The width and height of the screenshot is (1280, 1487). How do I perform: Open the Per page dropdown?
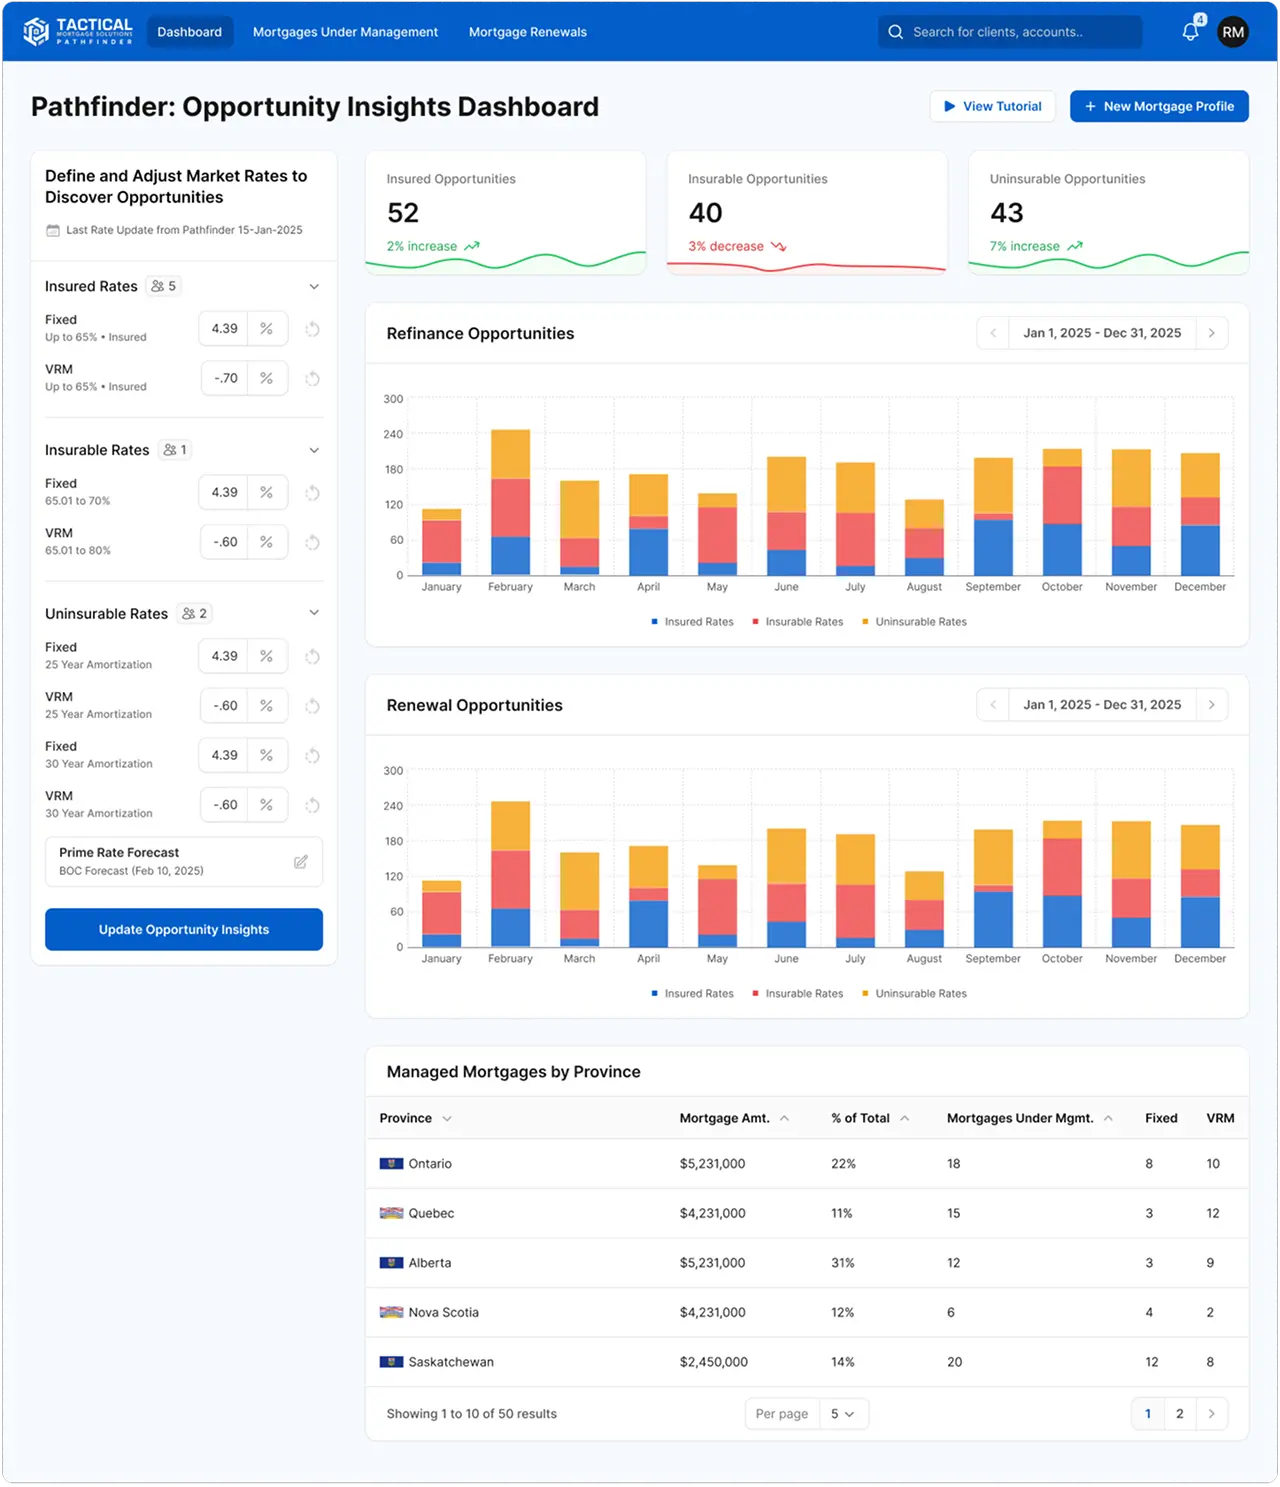tap(841, 1413)
